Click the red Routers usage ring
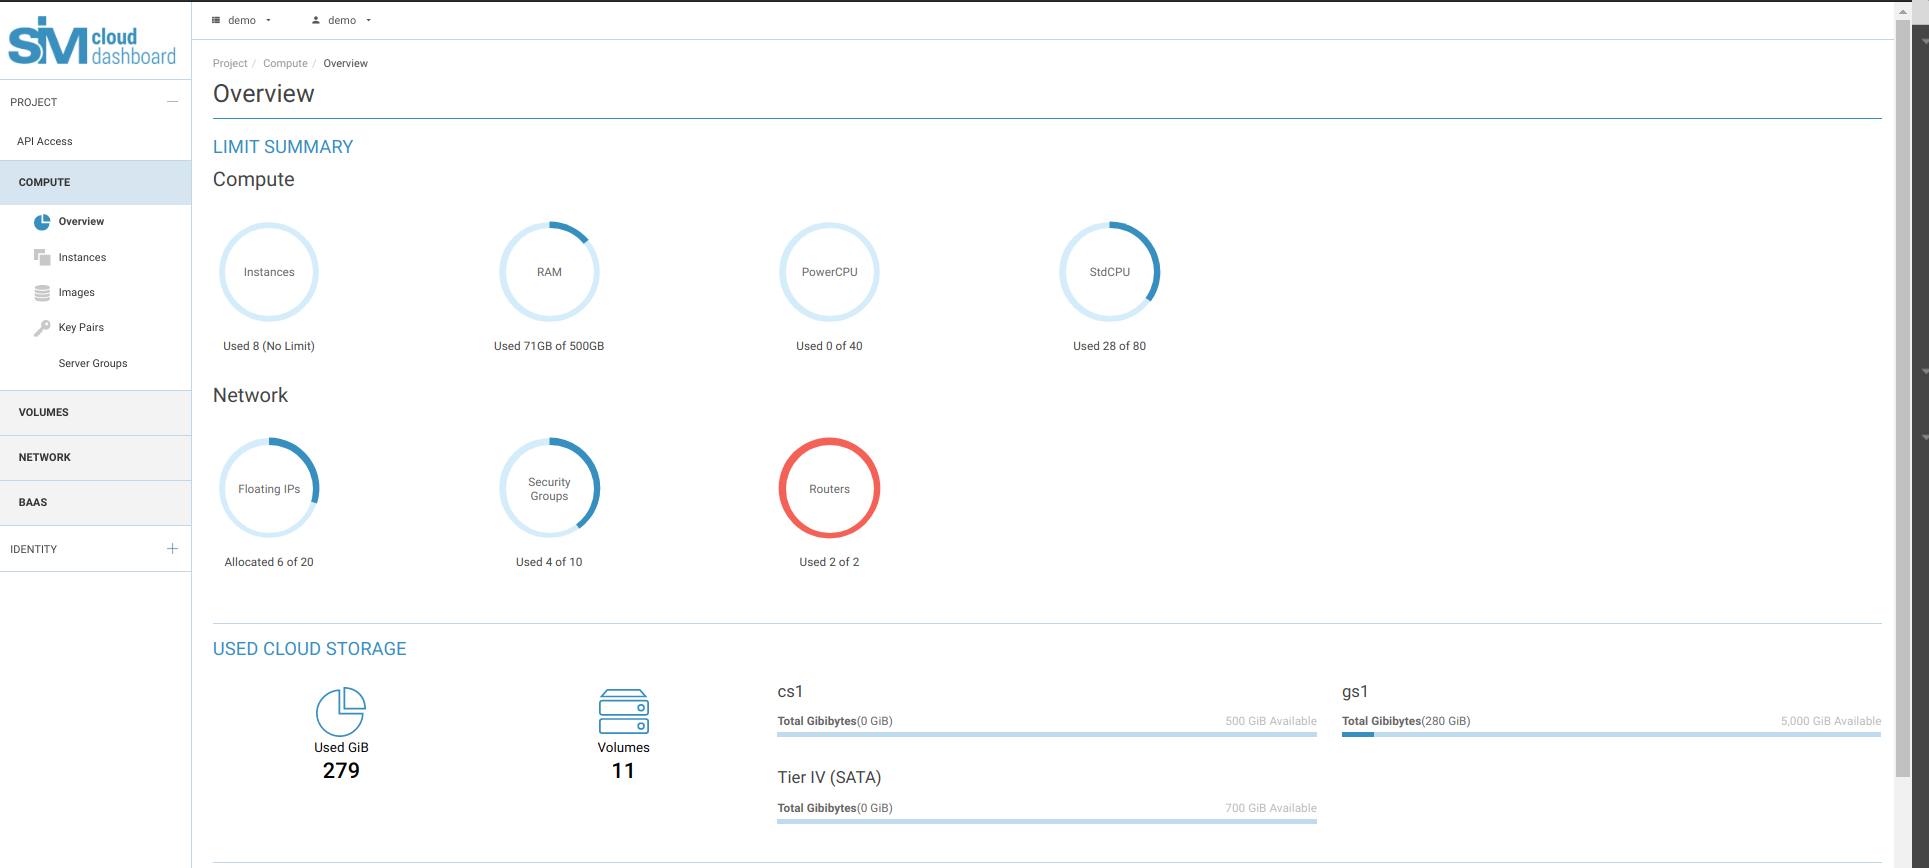The image size is (1929, 868). point(829,488)
